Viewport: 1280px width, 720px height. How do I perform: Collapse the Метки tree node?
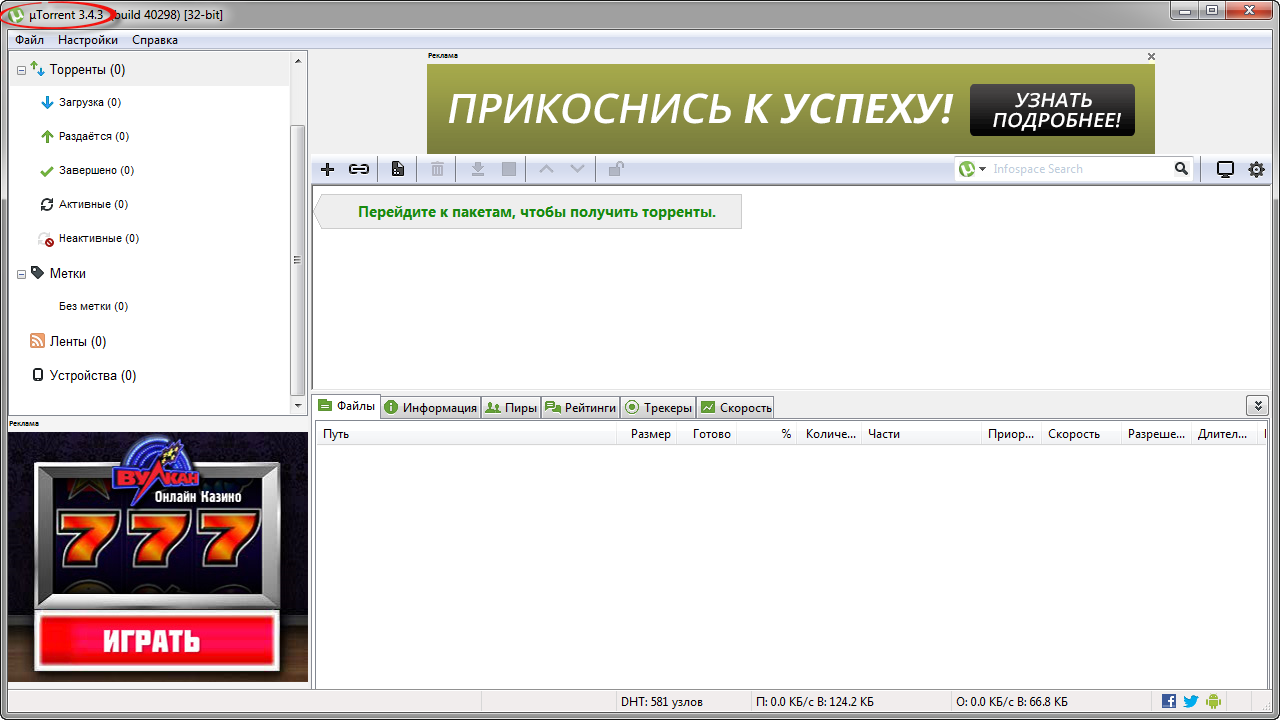21,274
